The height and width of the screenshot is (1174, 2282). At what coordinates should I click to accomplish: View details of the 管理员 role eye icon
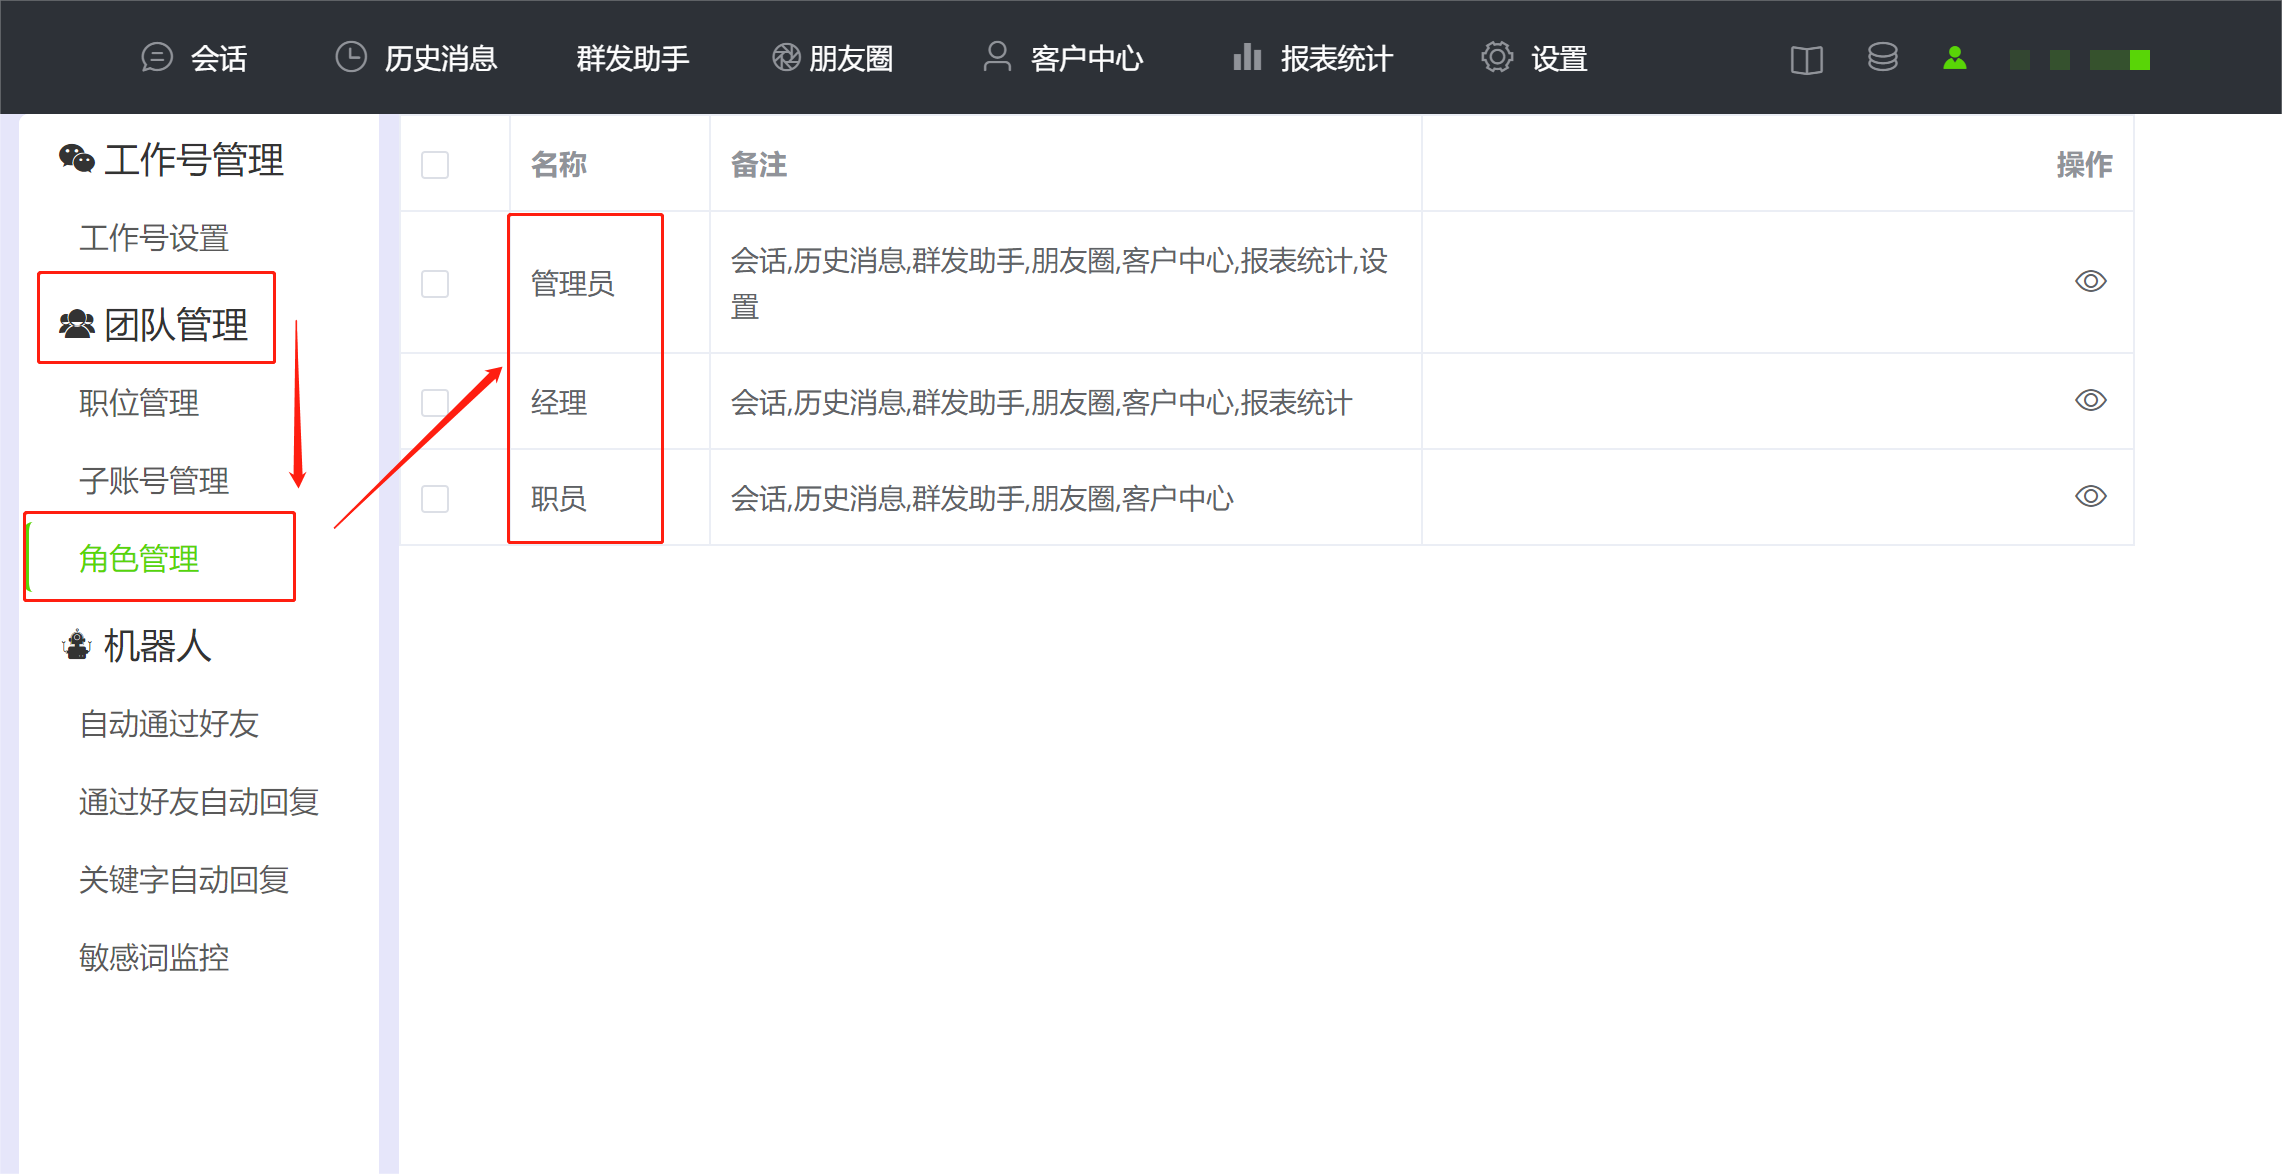pos(2091,281)
